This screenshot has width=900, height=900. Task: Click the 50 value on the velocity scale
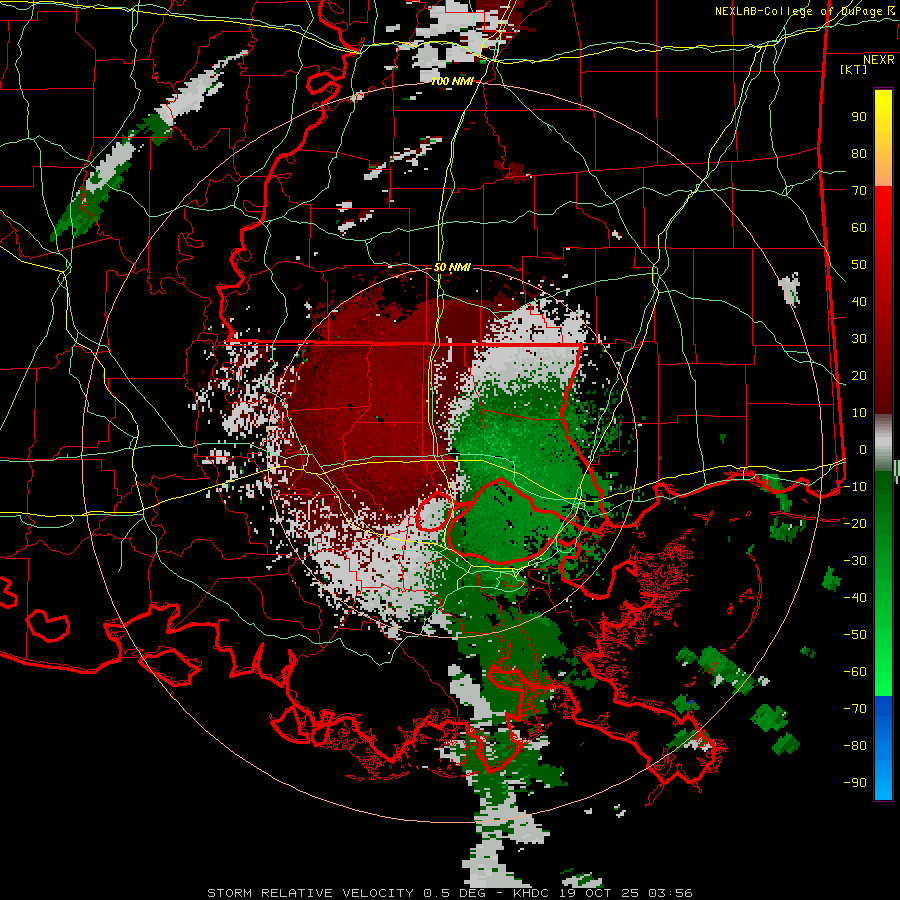point(859,265)
